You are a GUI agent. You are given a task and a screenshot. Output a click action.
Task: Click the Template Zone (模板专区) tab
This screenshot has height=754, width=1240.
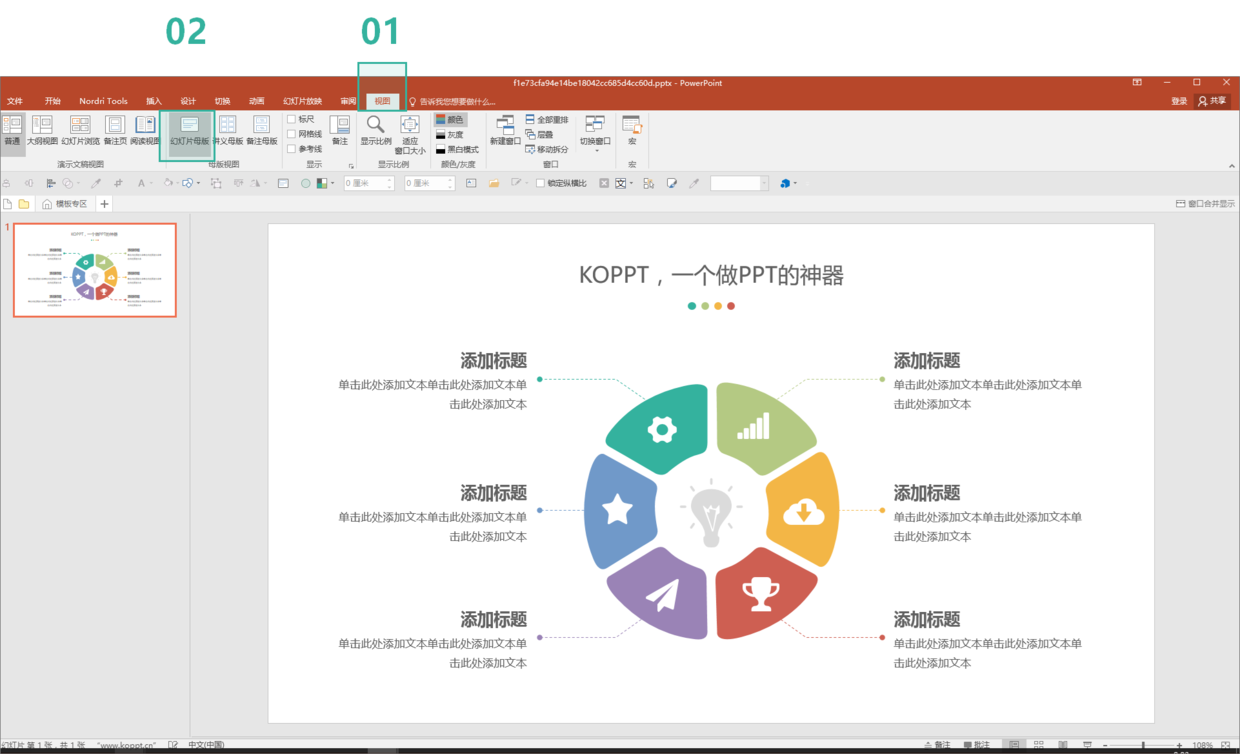click(x=64, y=204)
